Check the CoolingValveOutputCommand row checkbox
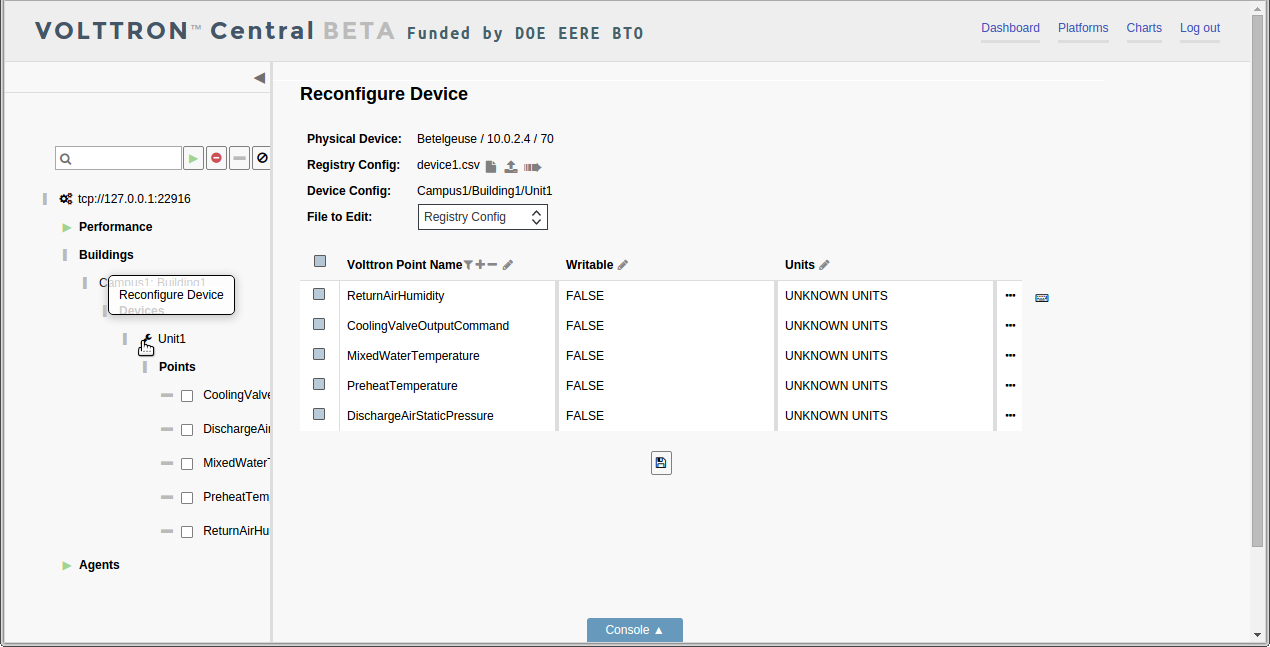The height and width of the screenshot is (647, 1270). pyautogui.click(x=319, y=324)
